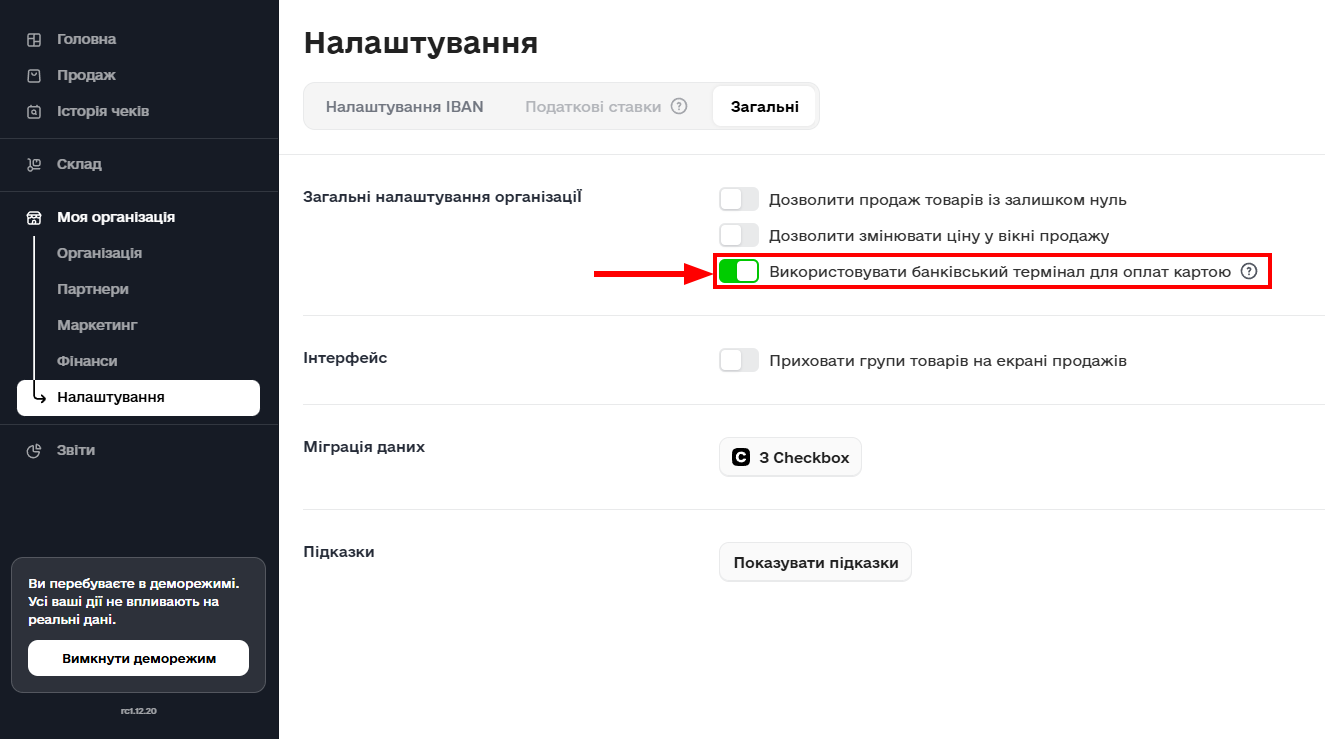Click the Моя організація store icon
Image resolution: width=1325 pixels, height=739 pixels.
(34, 218)
